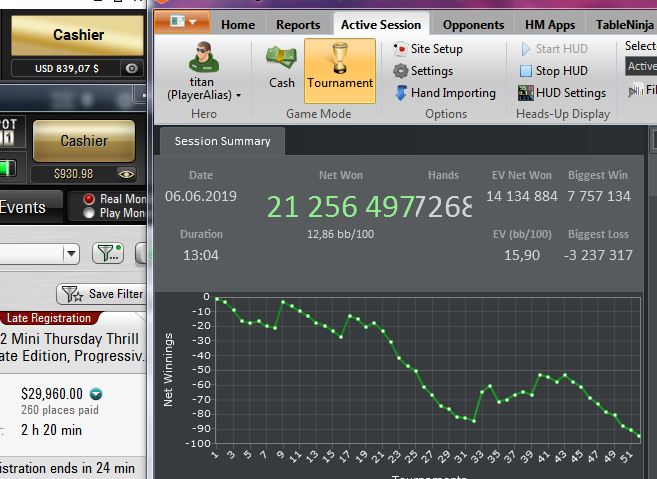Image resolution: width=657 pixels, height=479 pixels.
Task: Switch to the Home ribbon tab
Action: 238,25
